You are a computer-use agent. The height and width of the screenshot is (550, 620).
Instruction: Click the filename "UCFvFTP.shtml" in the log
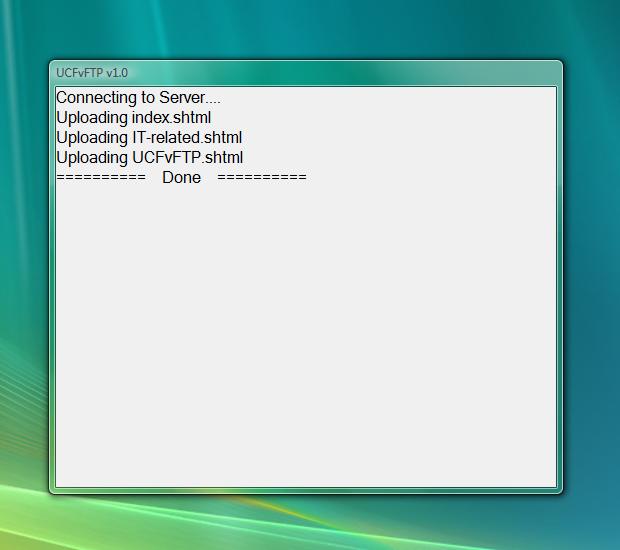187,158
